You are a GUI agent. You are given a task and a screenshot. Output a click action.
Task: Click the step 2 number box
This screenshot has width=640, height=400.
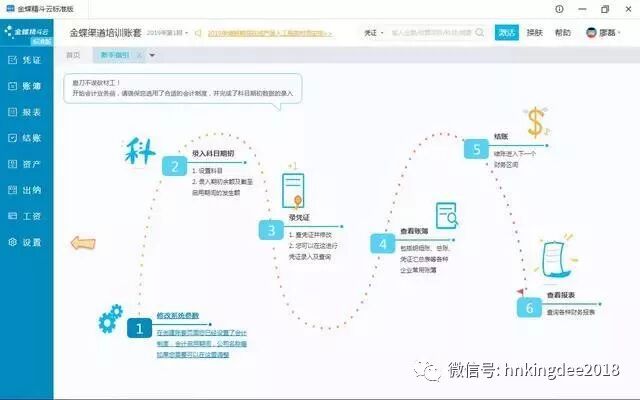click(x=174, y=166)
